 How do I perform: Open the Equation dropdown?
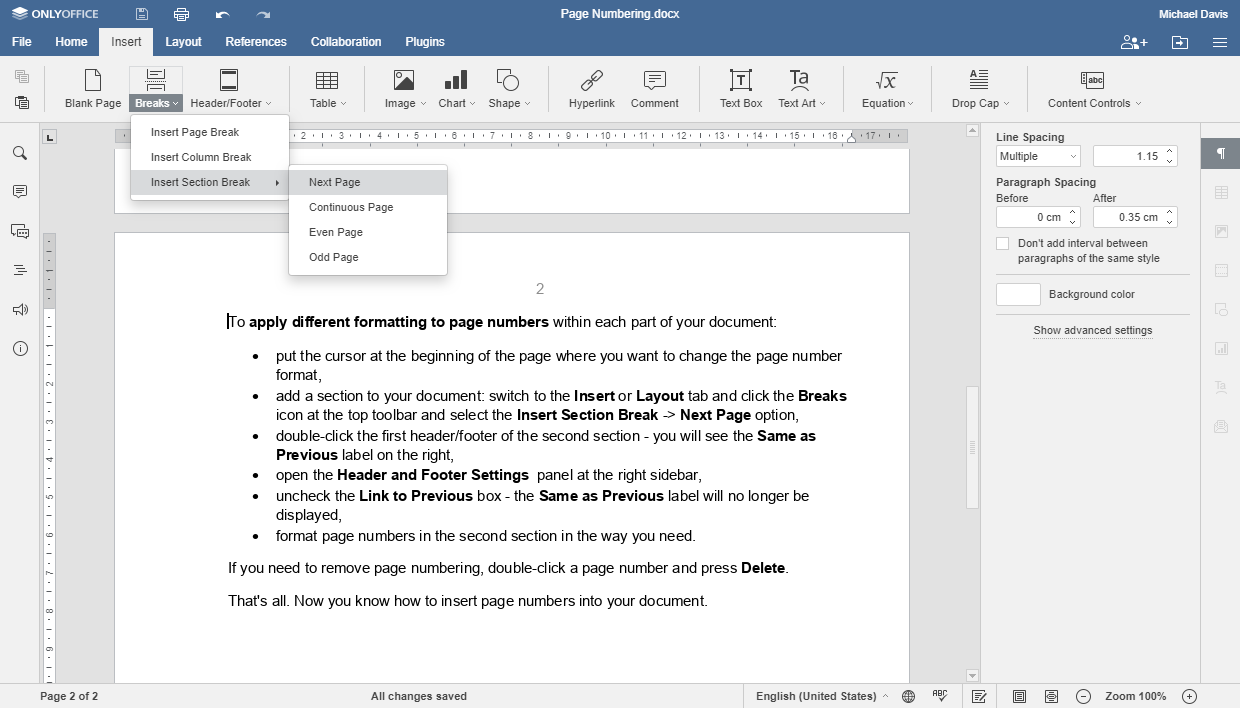pyautogui.click(x=888, y=103)
